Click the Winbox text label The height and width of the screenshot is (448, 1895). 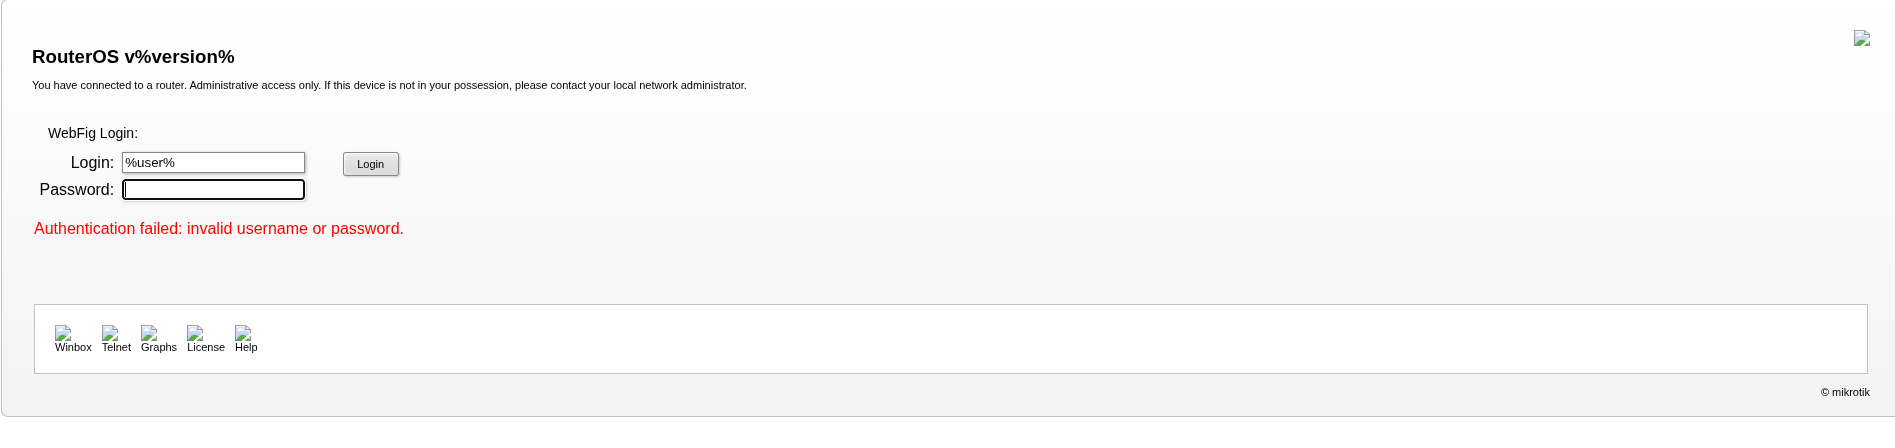73,348
